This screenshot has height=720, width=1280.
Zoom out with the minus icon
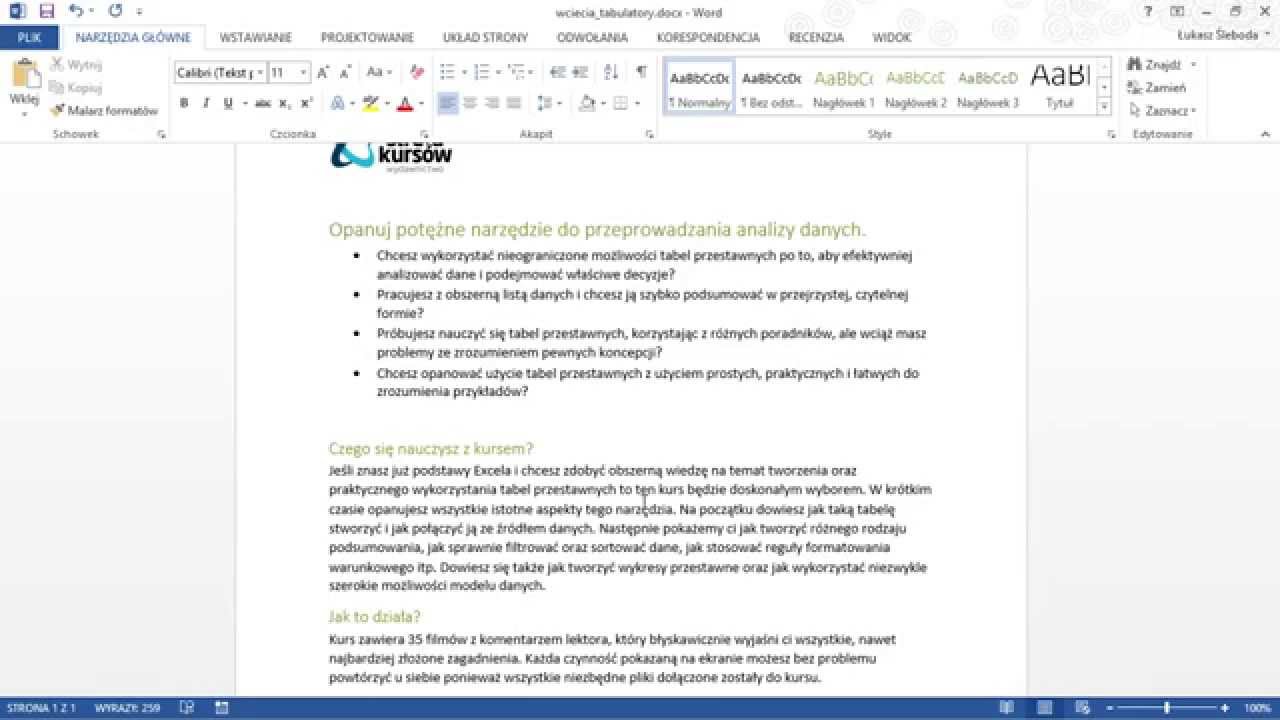point(1110,708)
